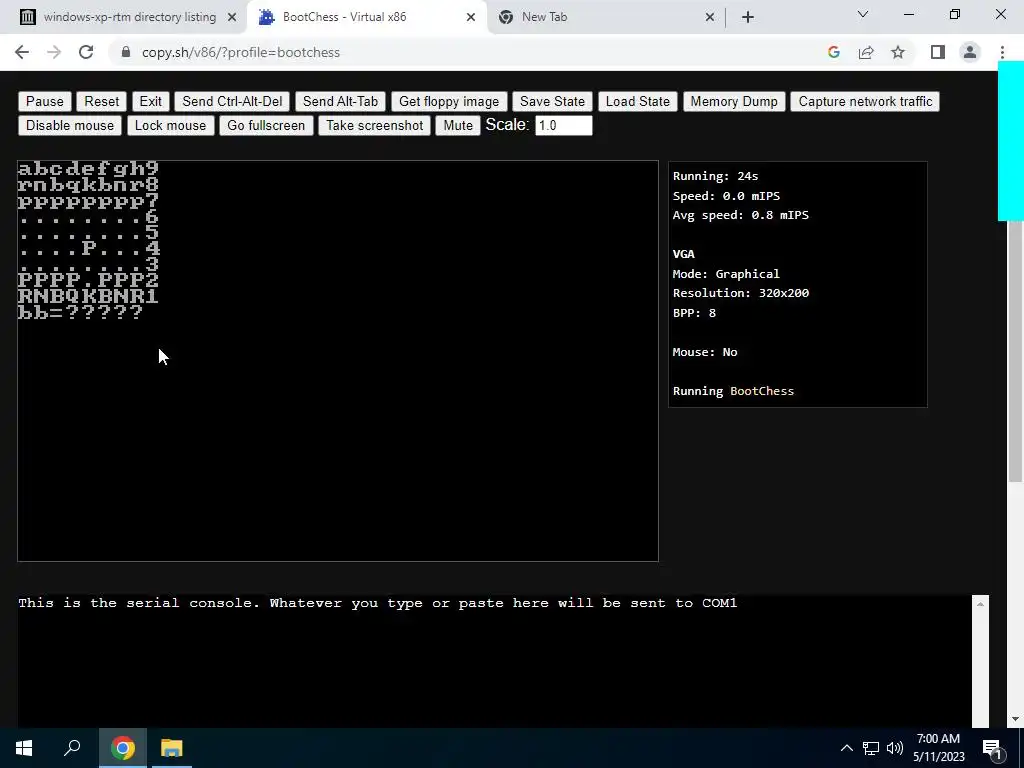Click the Avg speed: 0.8 mIPS text

[741, 215]
